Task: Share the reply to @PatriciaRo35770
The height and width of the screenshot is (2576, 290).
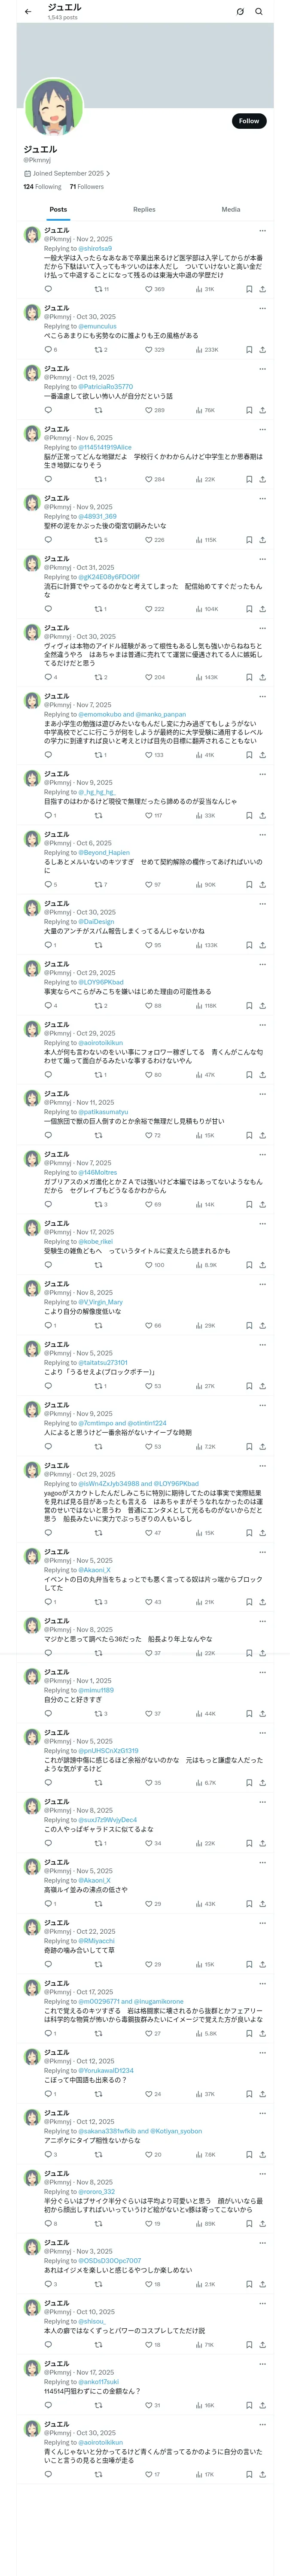Action: pos(262,410)
